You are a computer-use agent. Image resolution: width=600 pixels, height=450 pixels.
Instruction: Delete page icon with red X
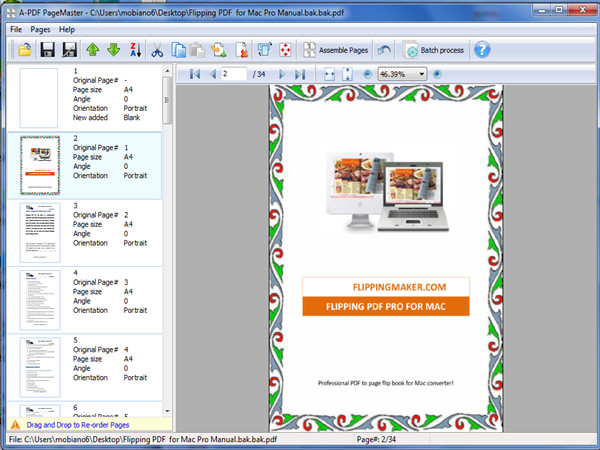click(241, 50)
